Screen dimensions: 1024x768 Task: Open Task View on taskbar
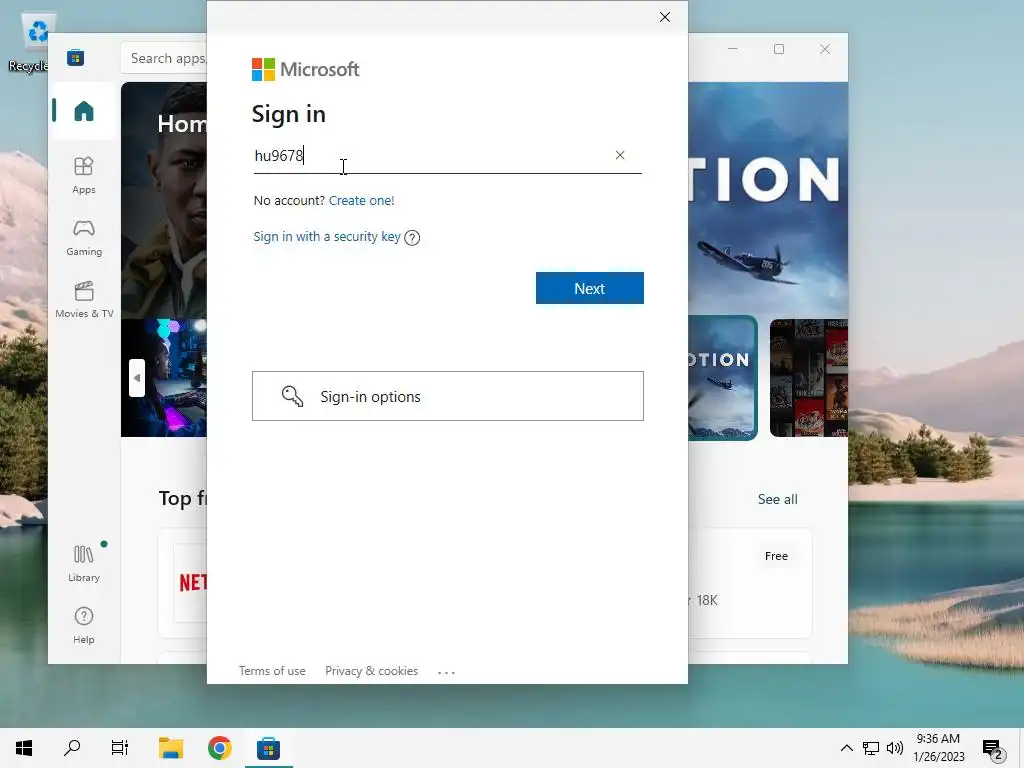click(x=120, y=748)
